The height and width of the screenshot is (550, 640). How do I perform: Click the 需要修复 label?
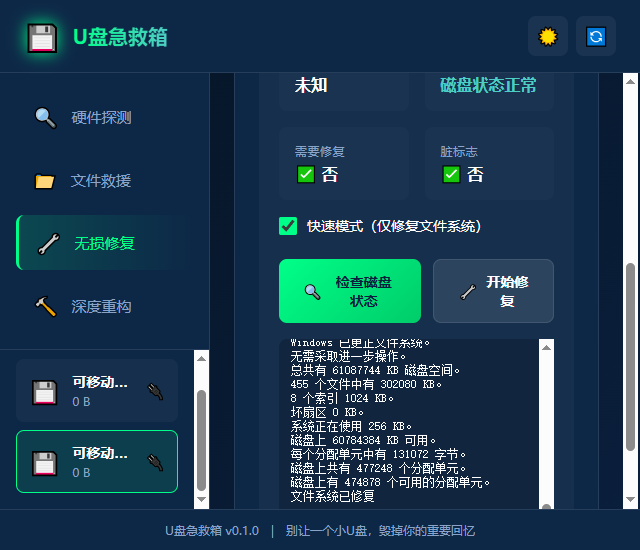point(320,152)
